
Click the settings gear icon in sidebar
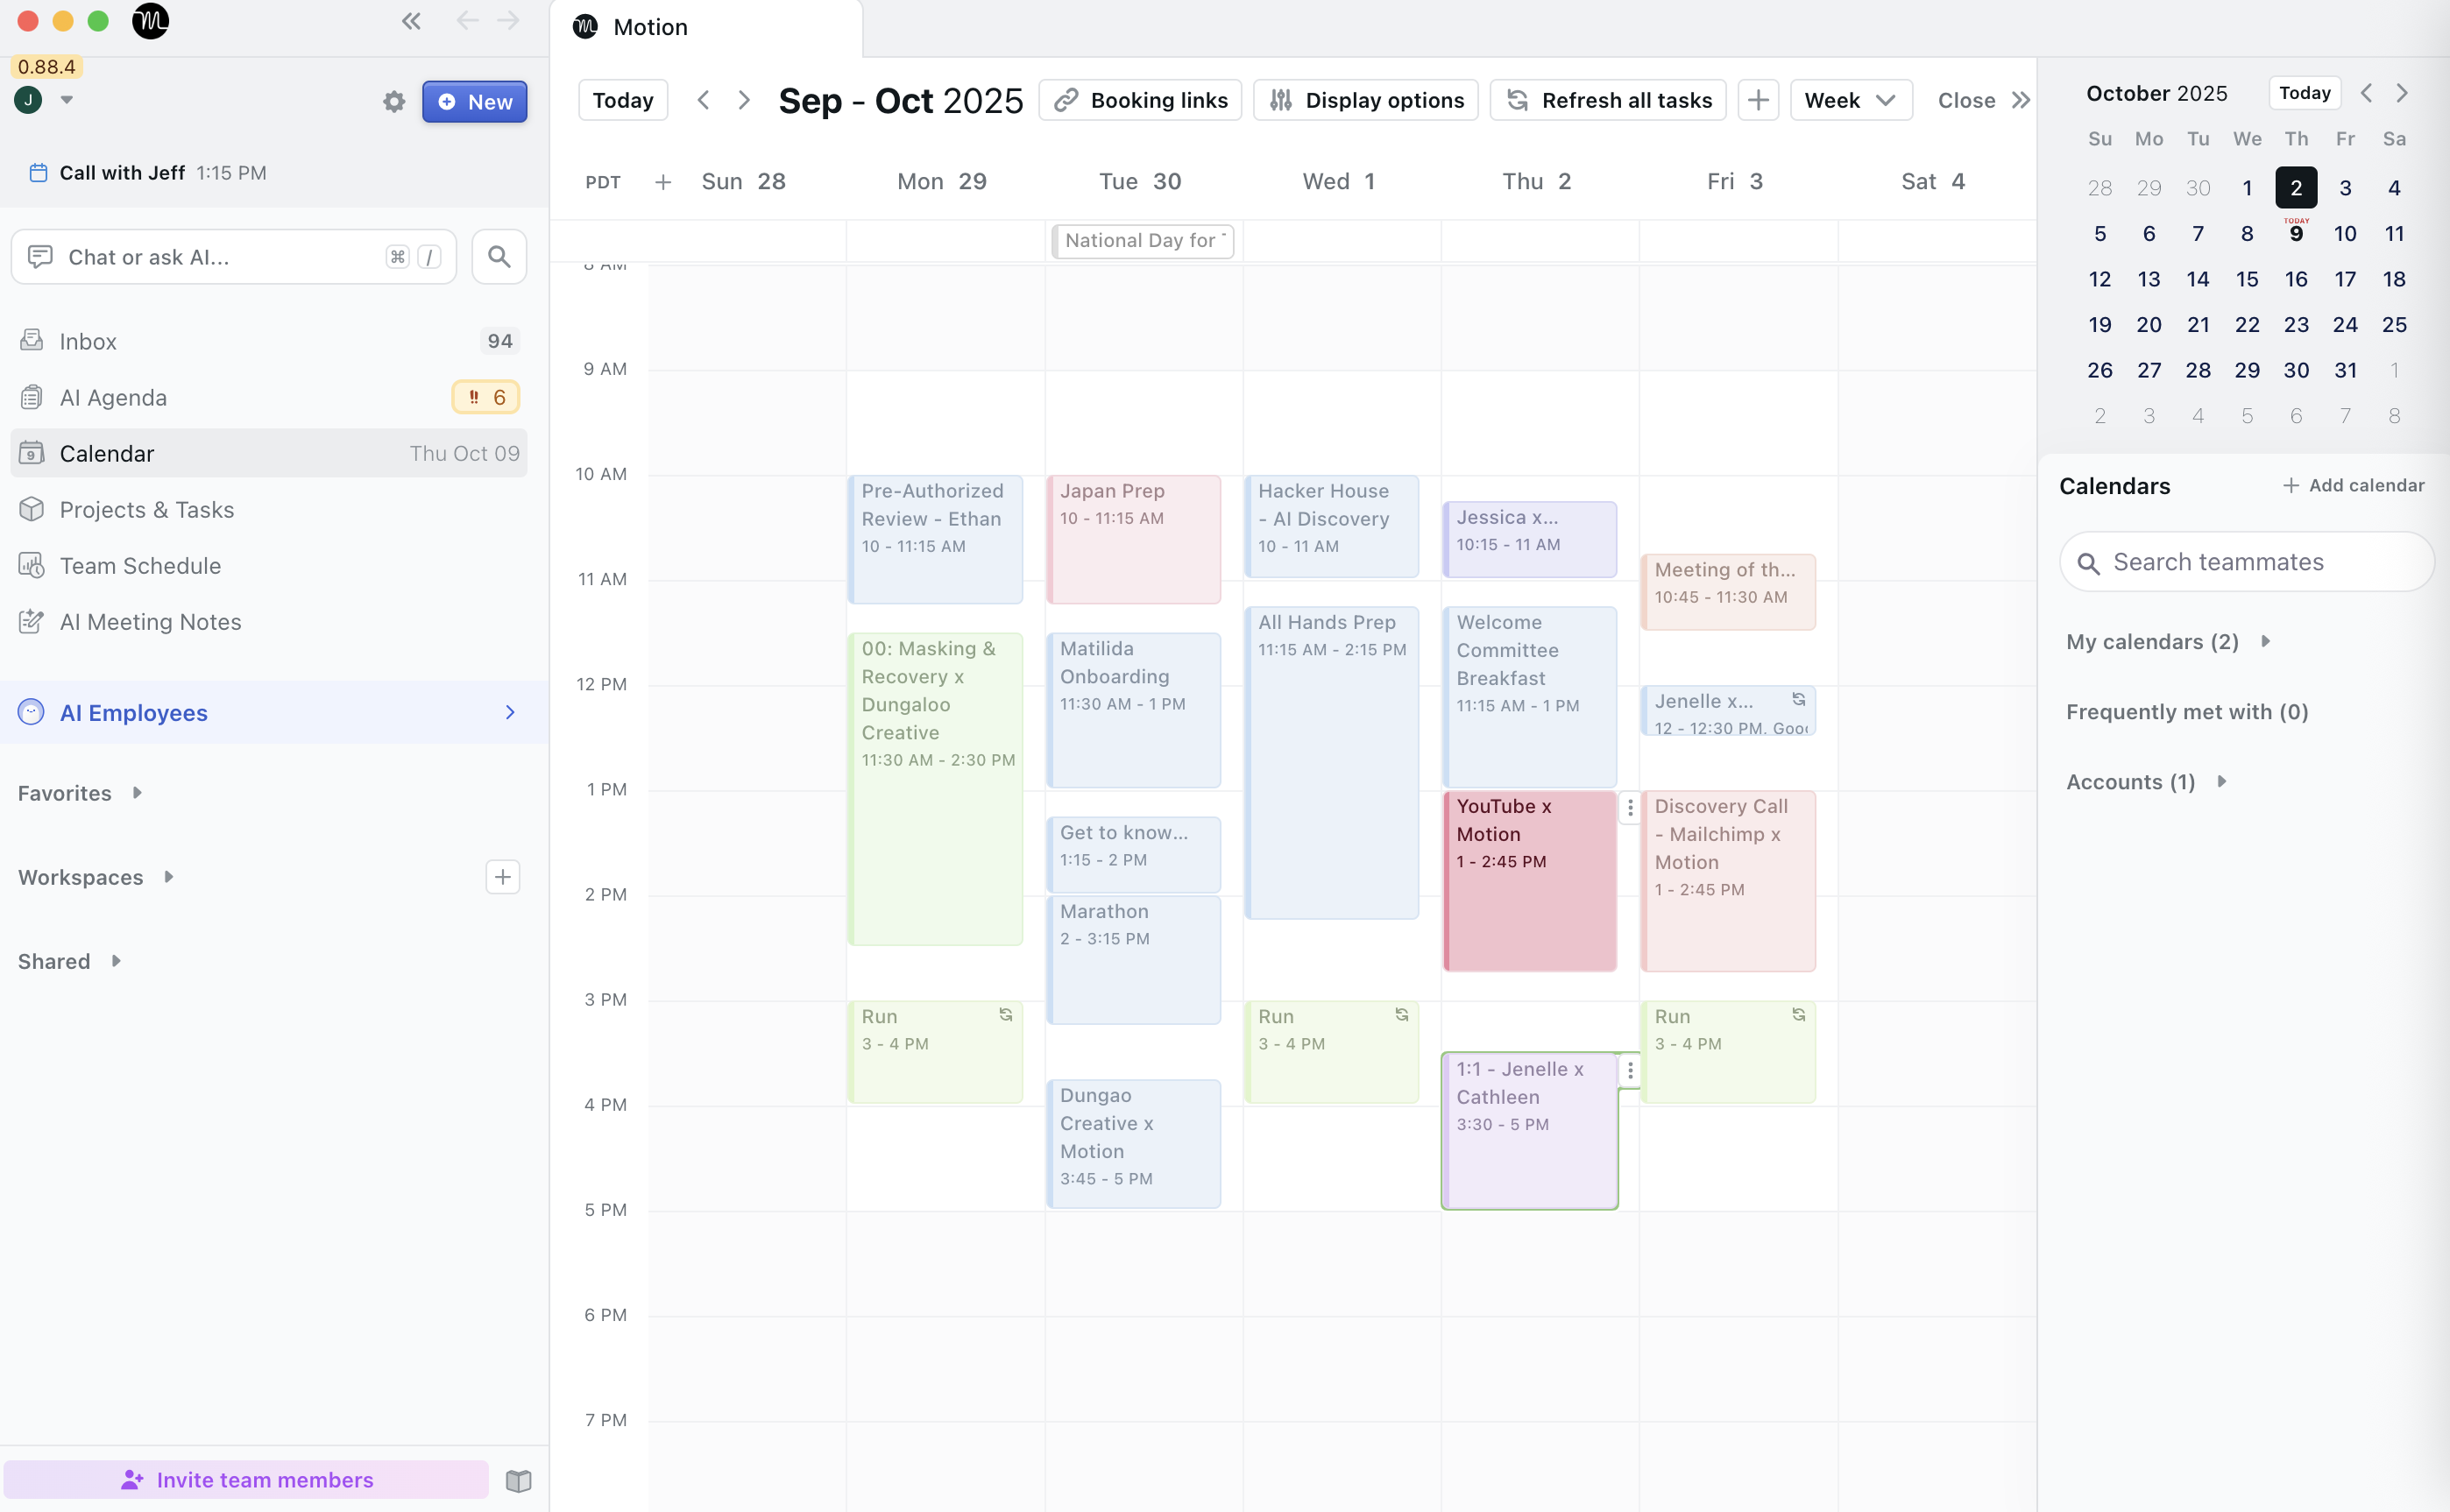tap(394, 102)
